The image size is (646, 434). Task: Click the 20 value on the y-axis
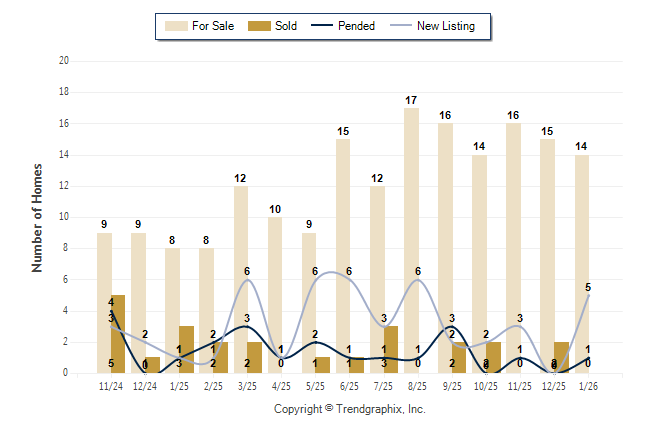[64, 61]
